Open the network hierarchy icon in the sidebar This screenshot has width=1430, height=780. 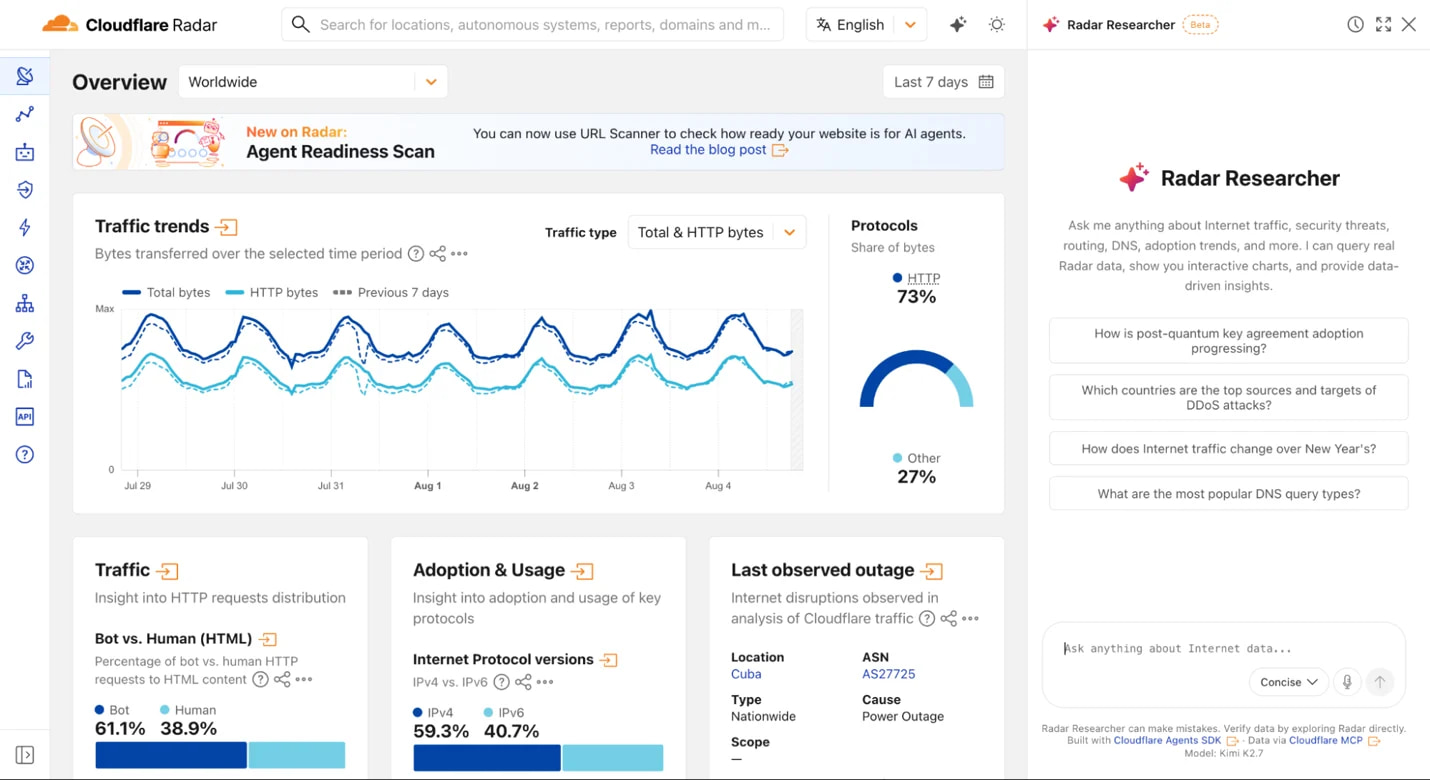(x=25, y=303)
